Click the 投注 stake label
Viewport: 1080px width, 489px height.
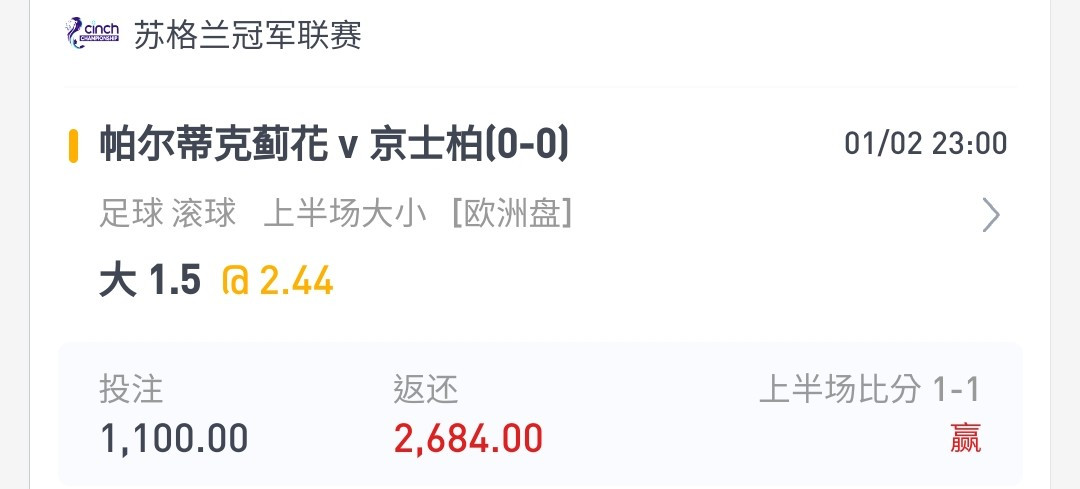(x=132, y=389)
